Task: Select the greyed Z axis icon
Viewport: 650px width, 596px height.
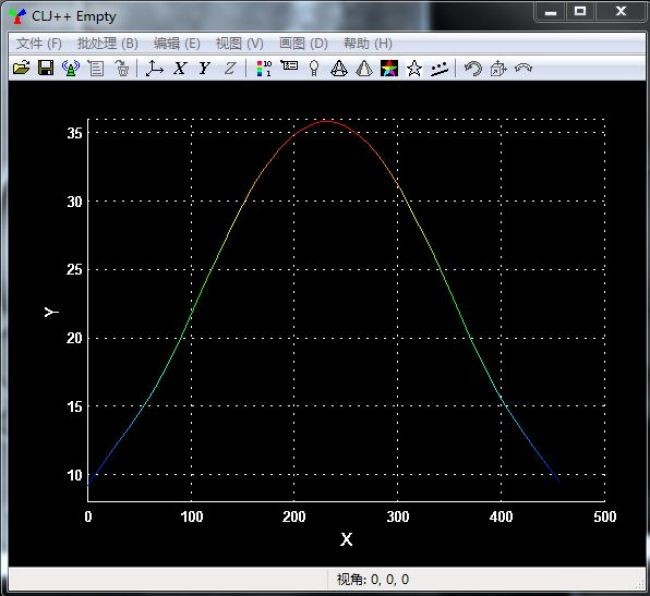Action: [x=230, y=68]
